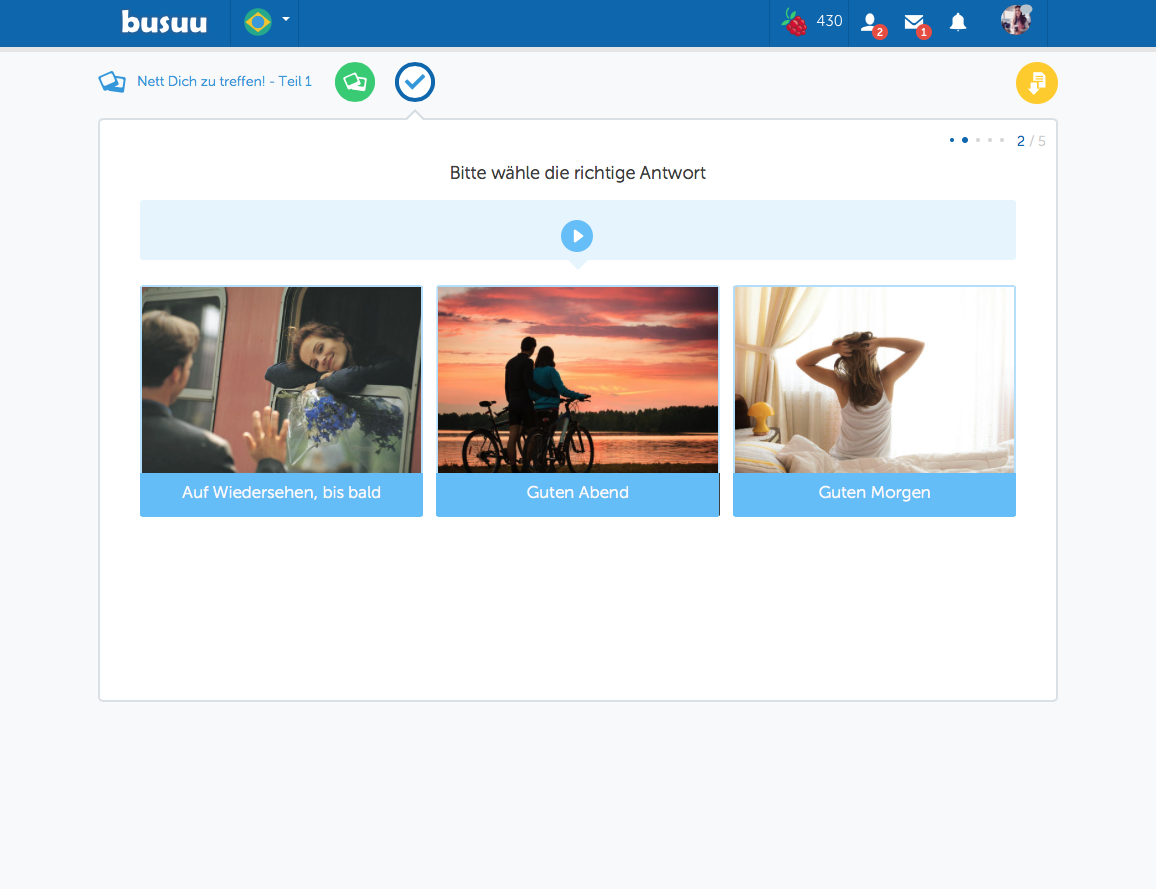Open the berries score icon
Image resolution: width=1156 pixels, height=889 pixels.
[x=794, y=22]
